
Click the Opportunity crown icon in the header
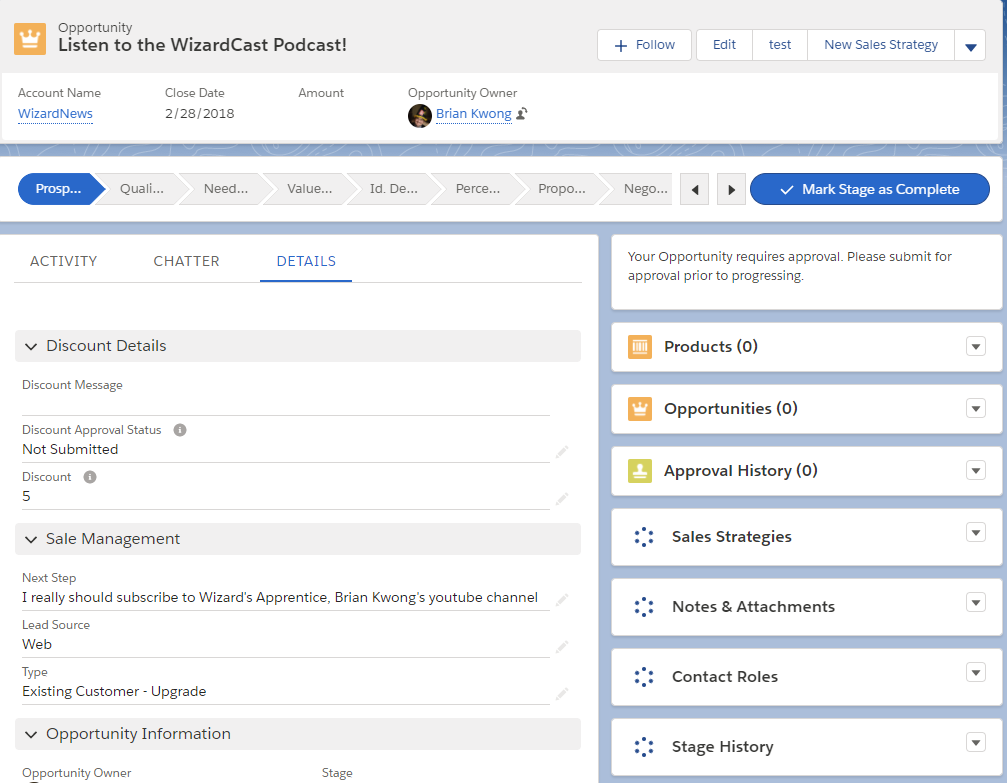tap(29, 38)
